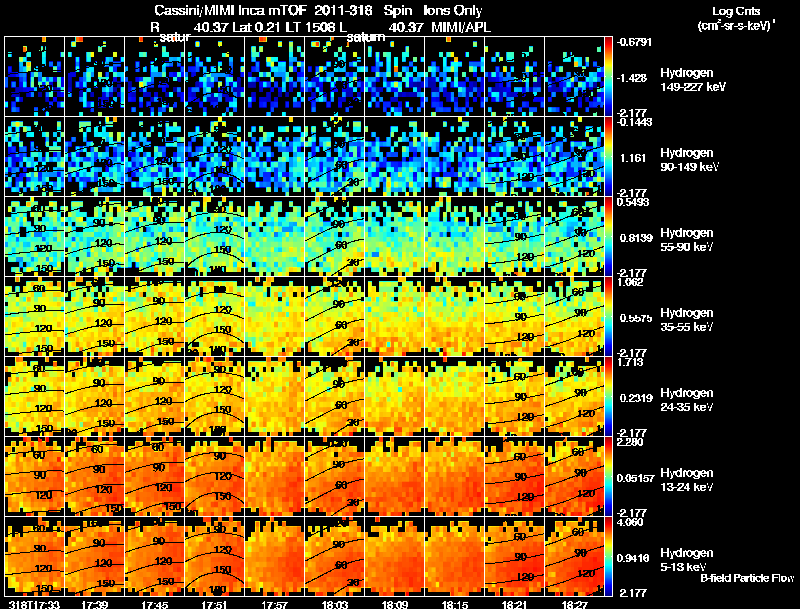Click the "18:09" time axis label

pos(395,604)
